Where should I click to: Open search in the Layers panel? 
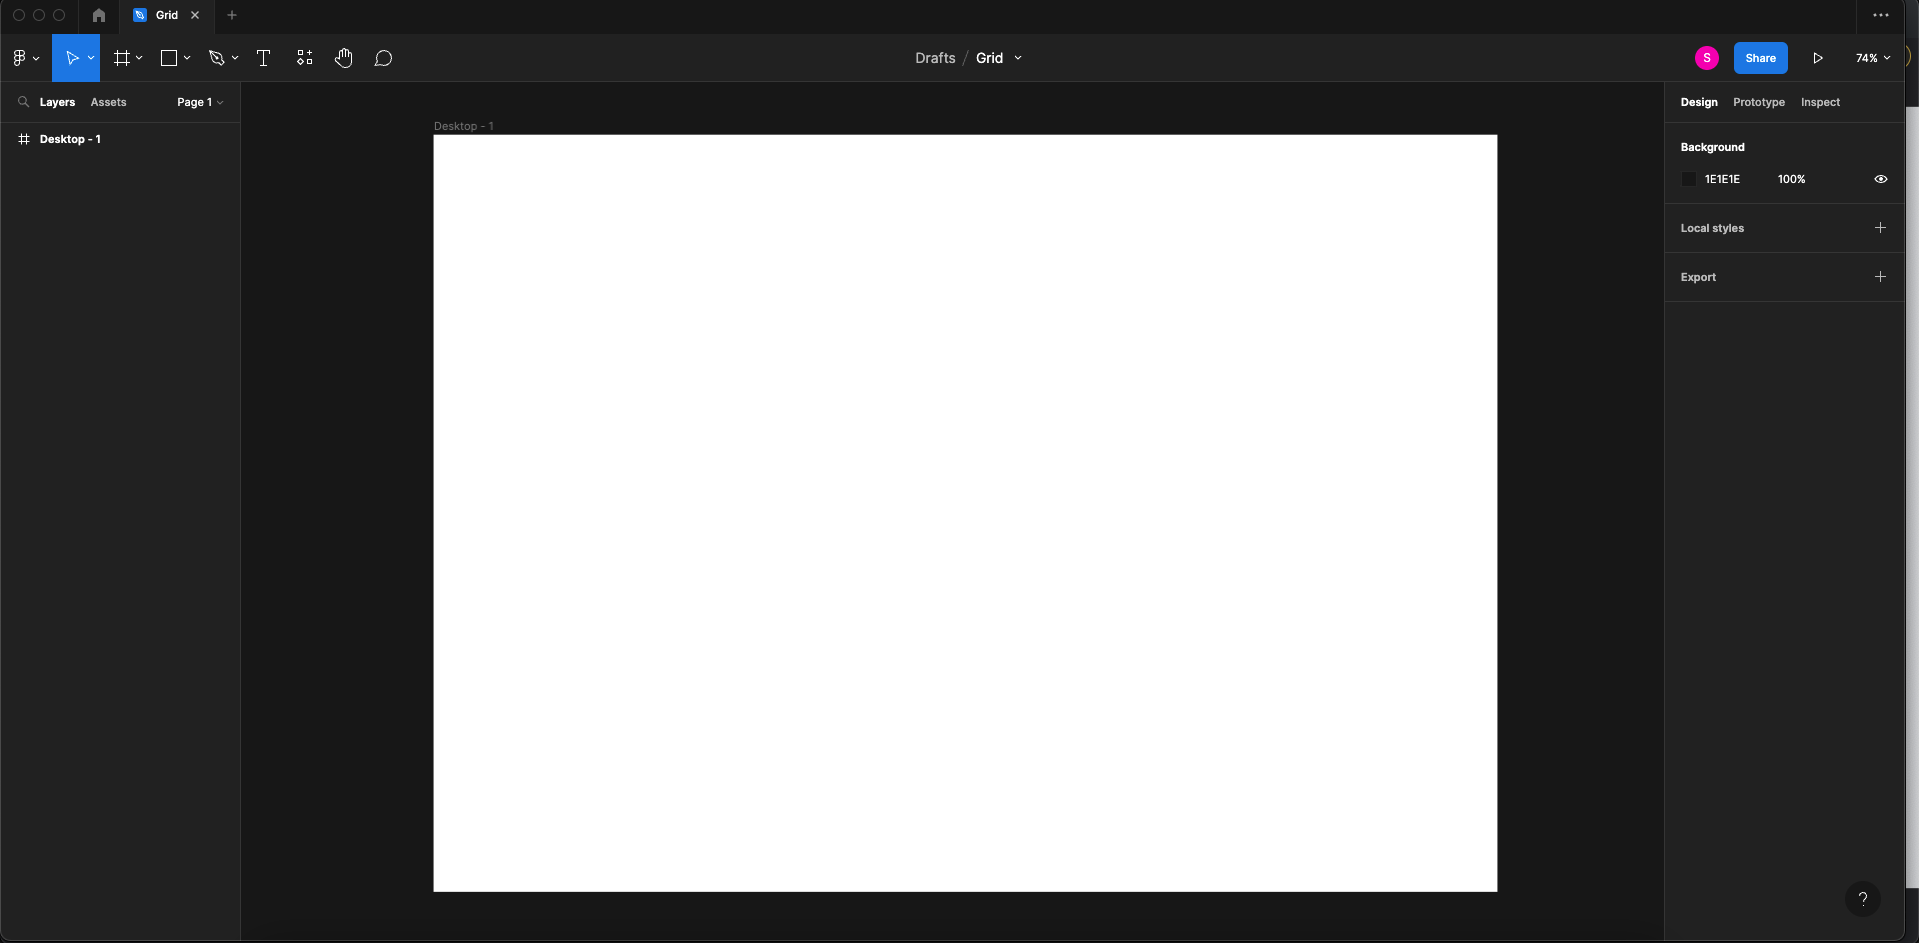point(22,102)
